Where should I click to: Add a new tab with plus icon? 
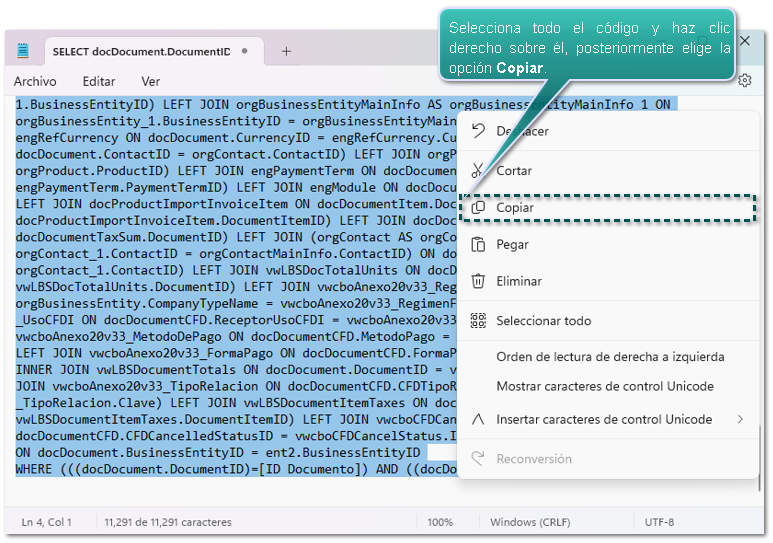pos(286,51)
